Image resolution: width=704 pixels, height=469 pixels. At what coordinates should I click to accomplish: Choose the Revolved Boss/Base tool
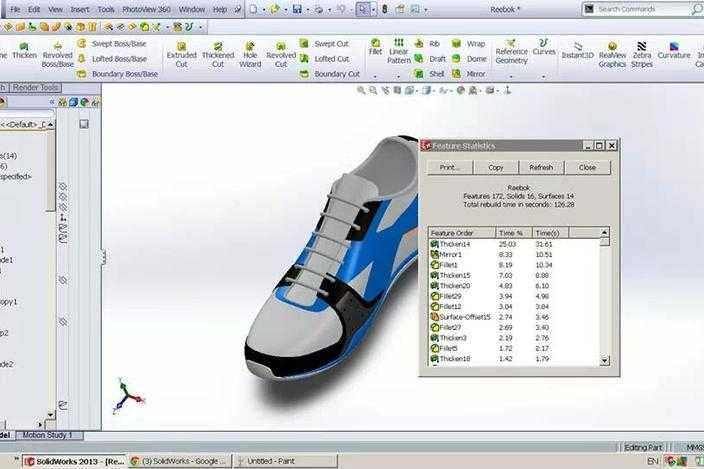click(x=57, y=55)
